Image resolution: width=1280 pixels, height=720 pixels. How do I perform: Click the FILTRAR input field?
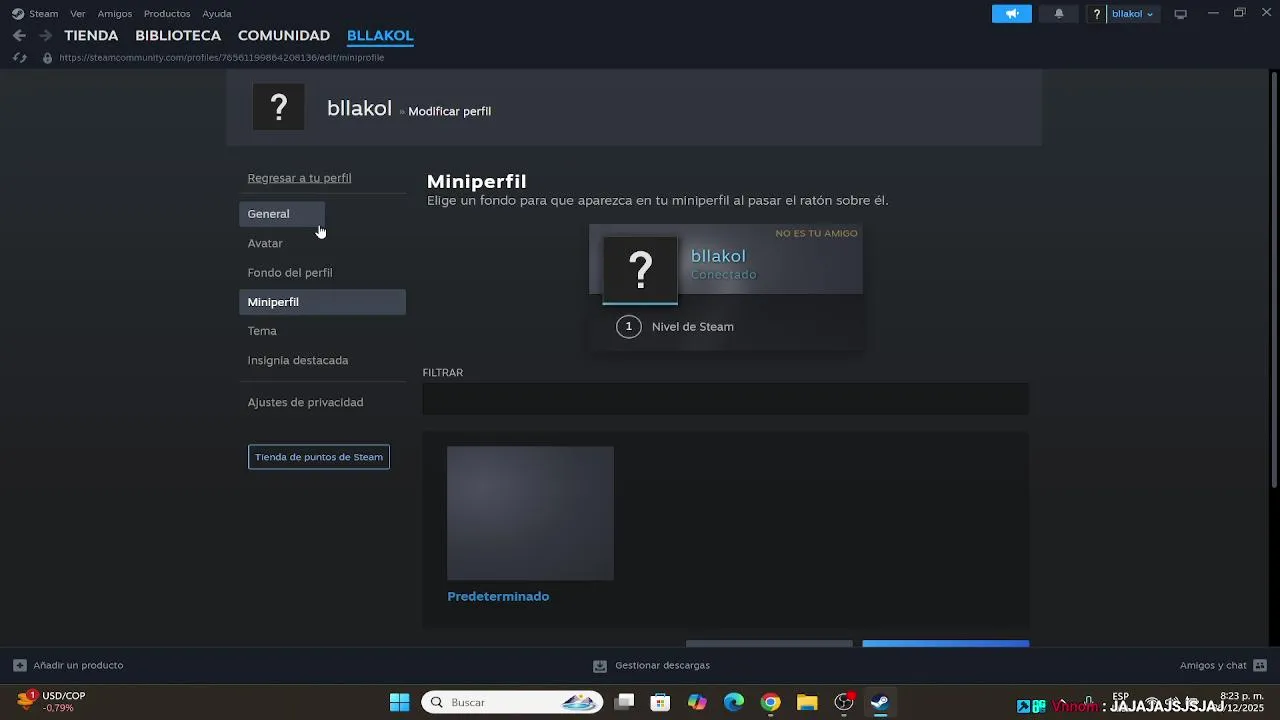click(726, 399)
